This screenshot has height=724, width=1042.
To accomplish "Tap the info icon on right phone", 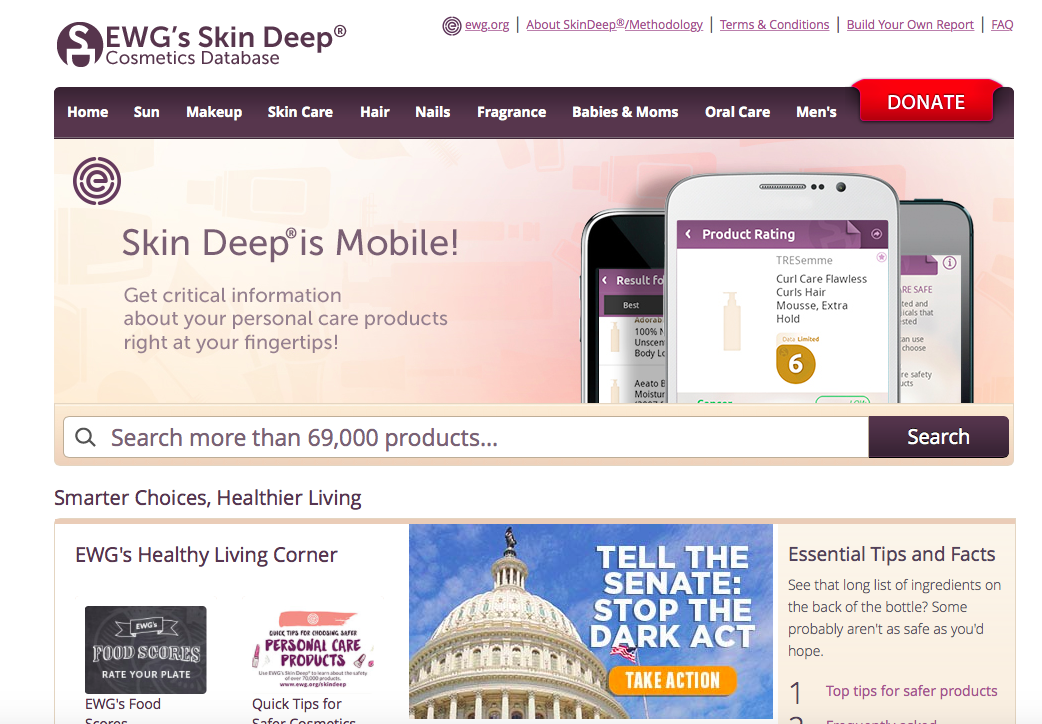I will [950, 263].
